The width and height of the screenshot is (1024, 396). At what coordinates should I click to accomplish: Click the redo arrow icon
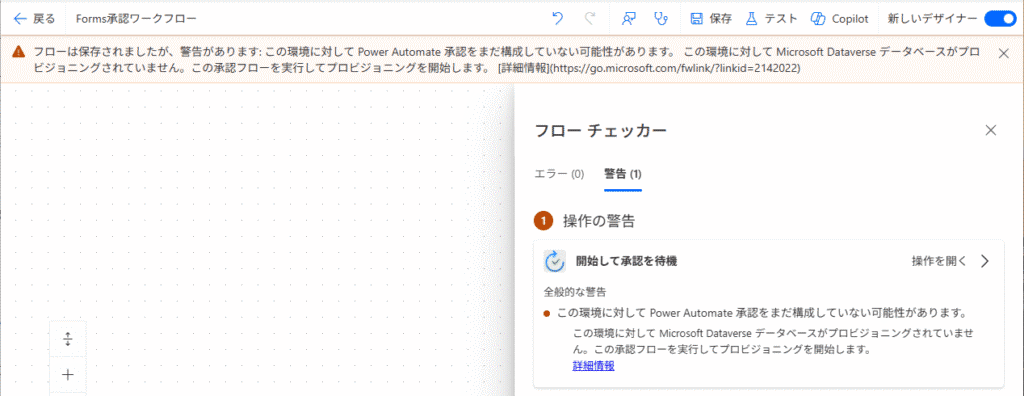(590, 19)
